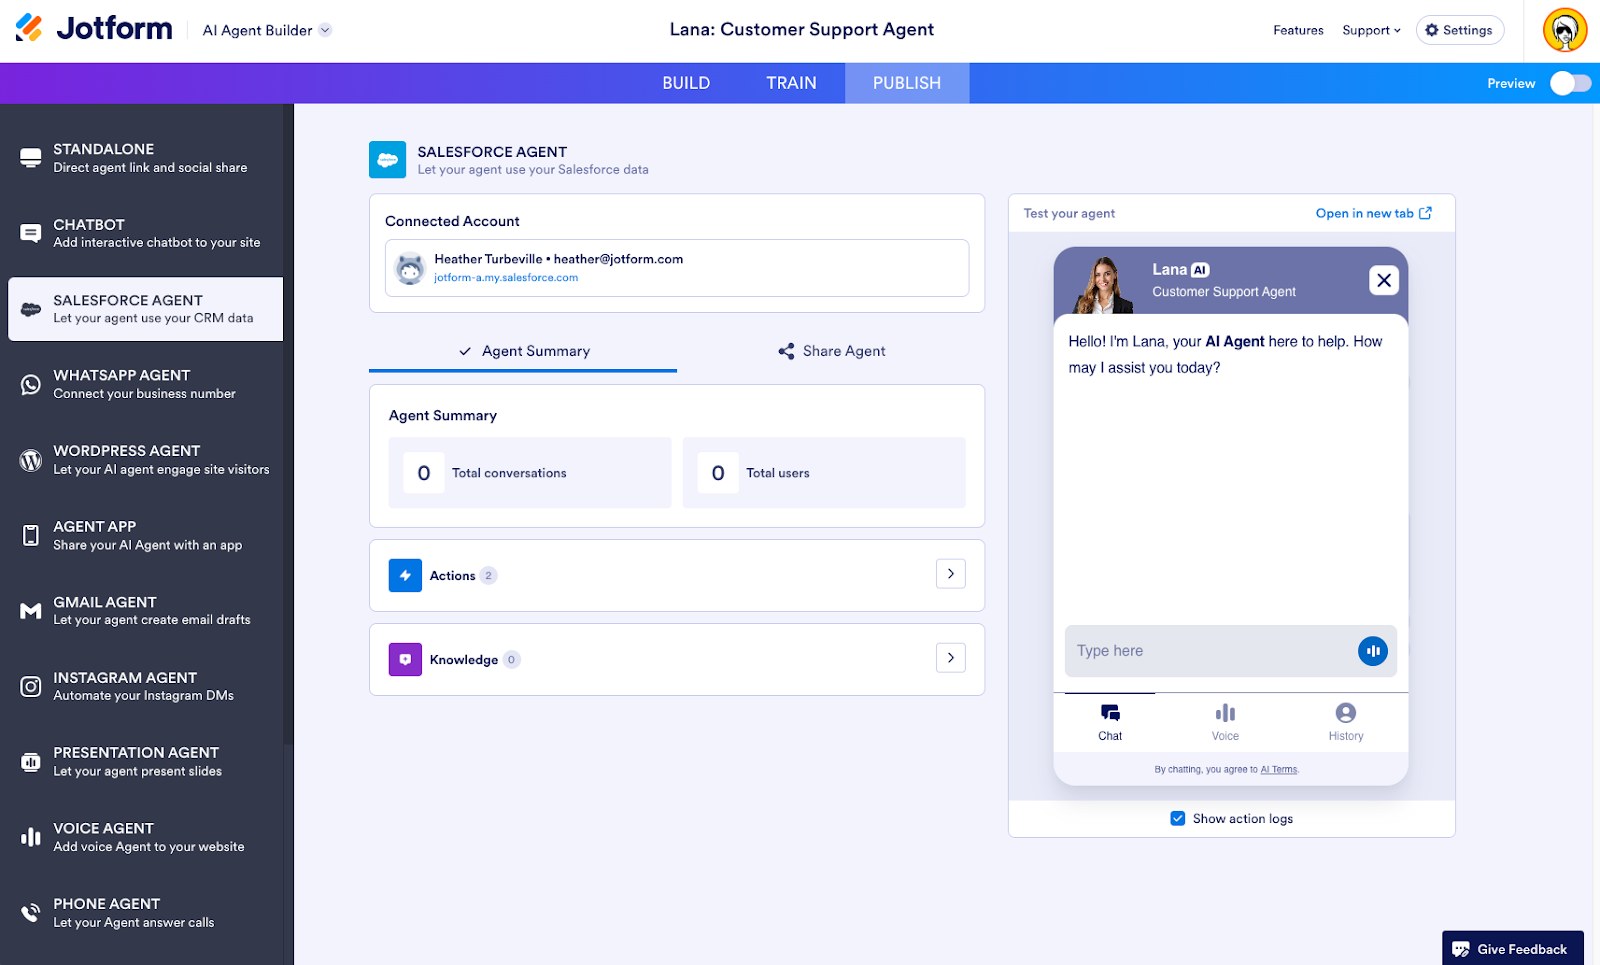This screenshot has width=1600, height=965.
Task: Click the chat message input field
Action: [x=1200, y=651]
